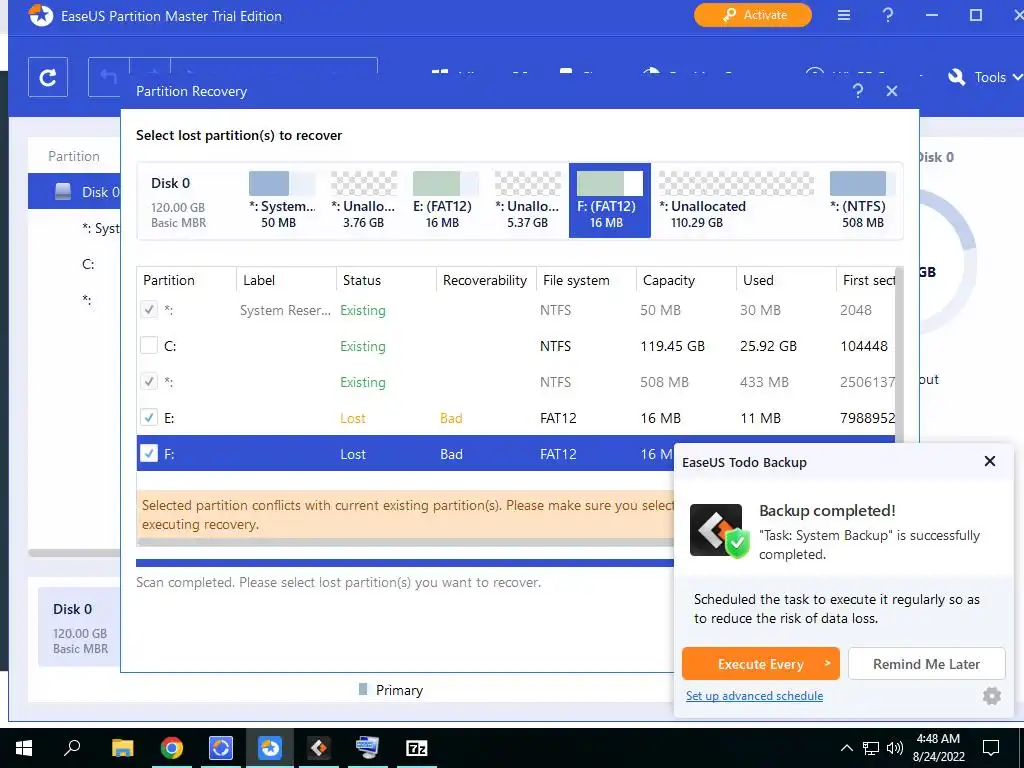The image size is (1024, 768).
Task: Click the refresh icon in the main toolbar
Action: (48, 78)
